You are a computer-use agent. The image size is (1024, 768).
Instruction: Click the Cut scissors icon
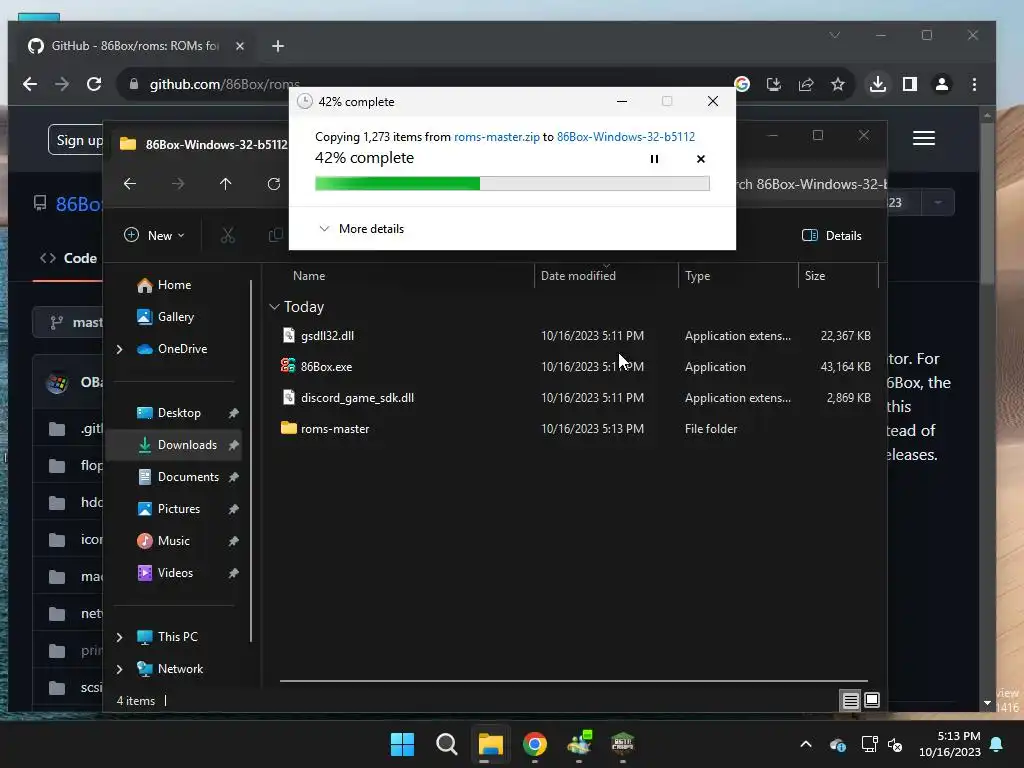click(227, 235)
